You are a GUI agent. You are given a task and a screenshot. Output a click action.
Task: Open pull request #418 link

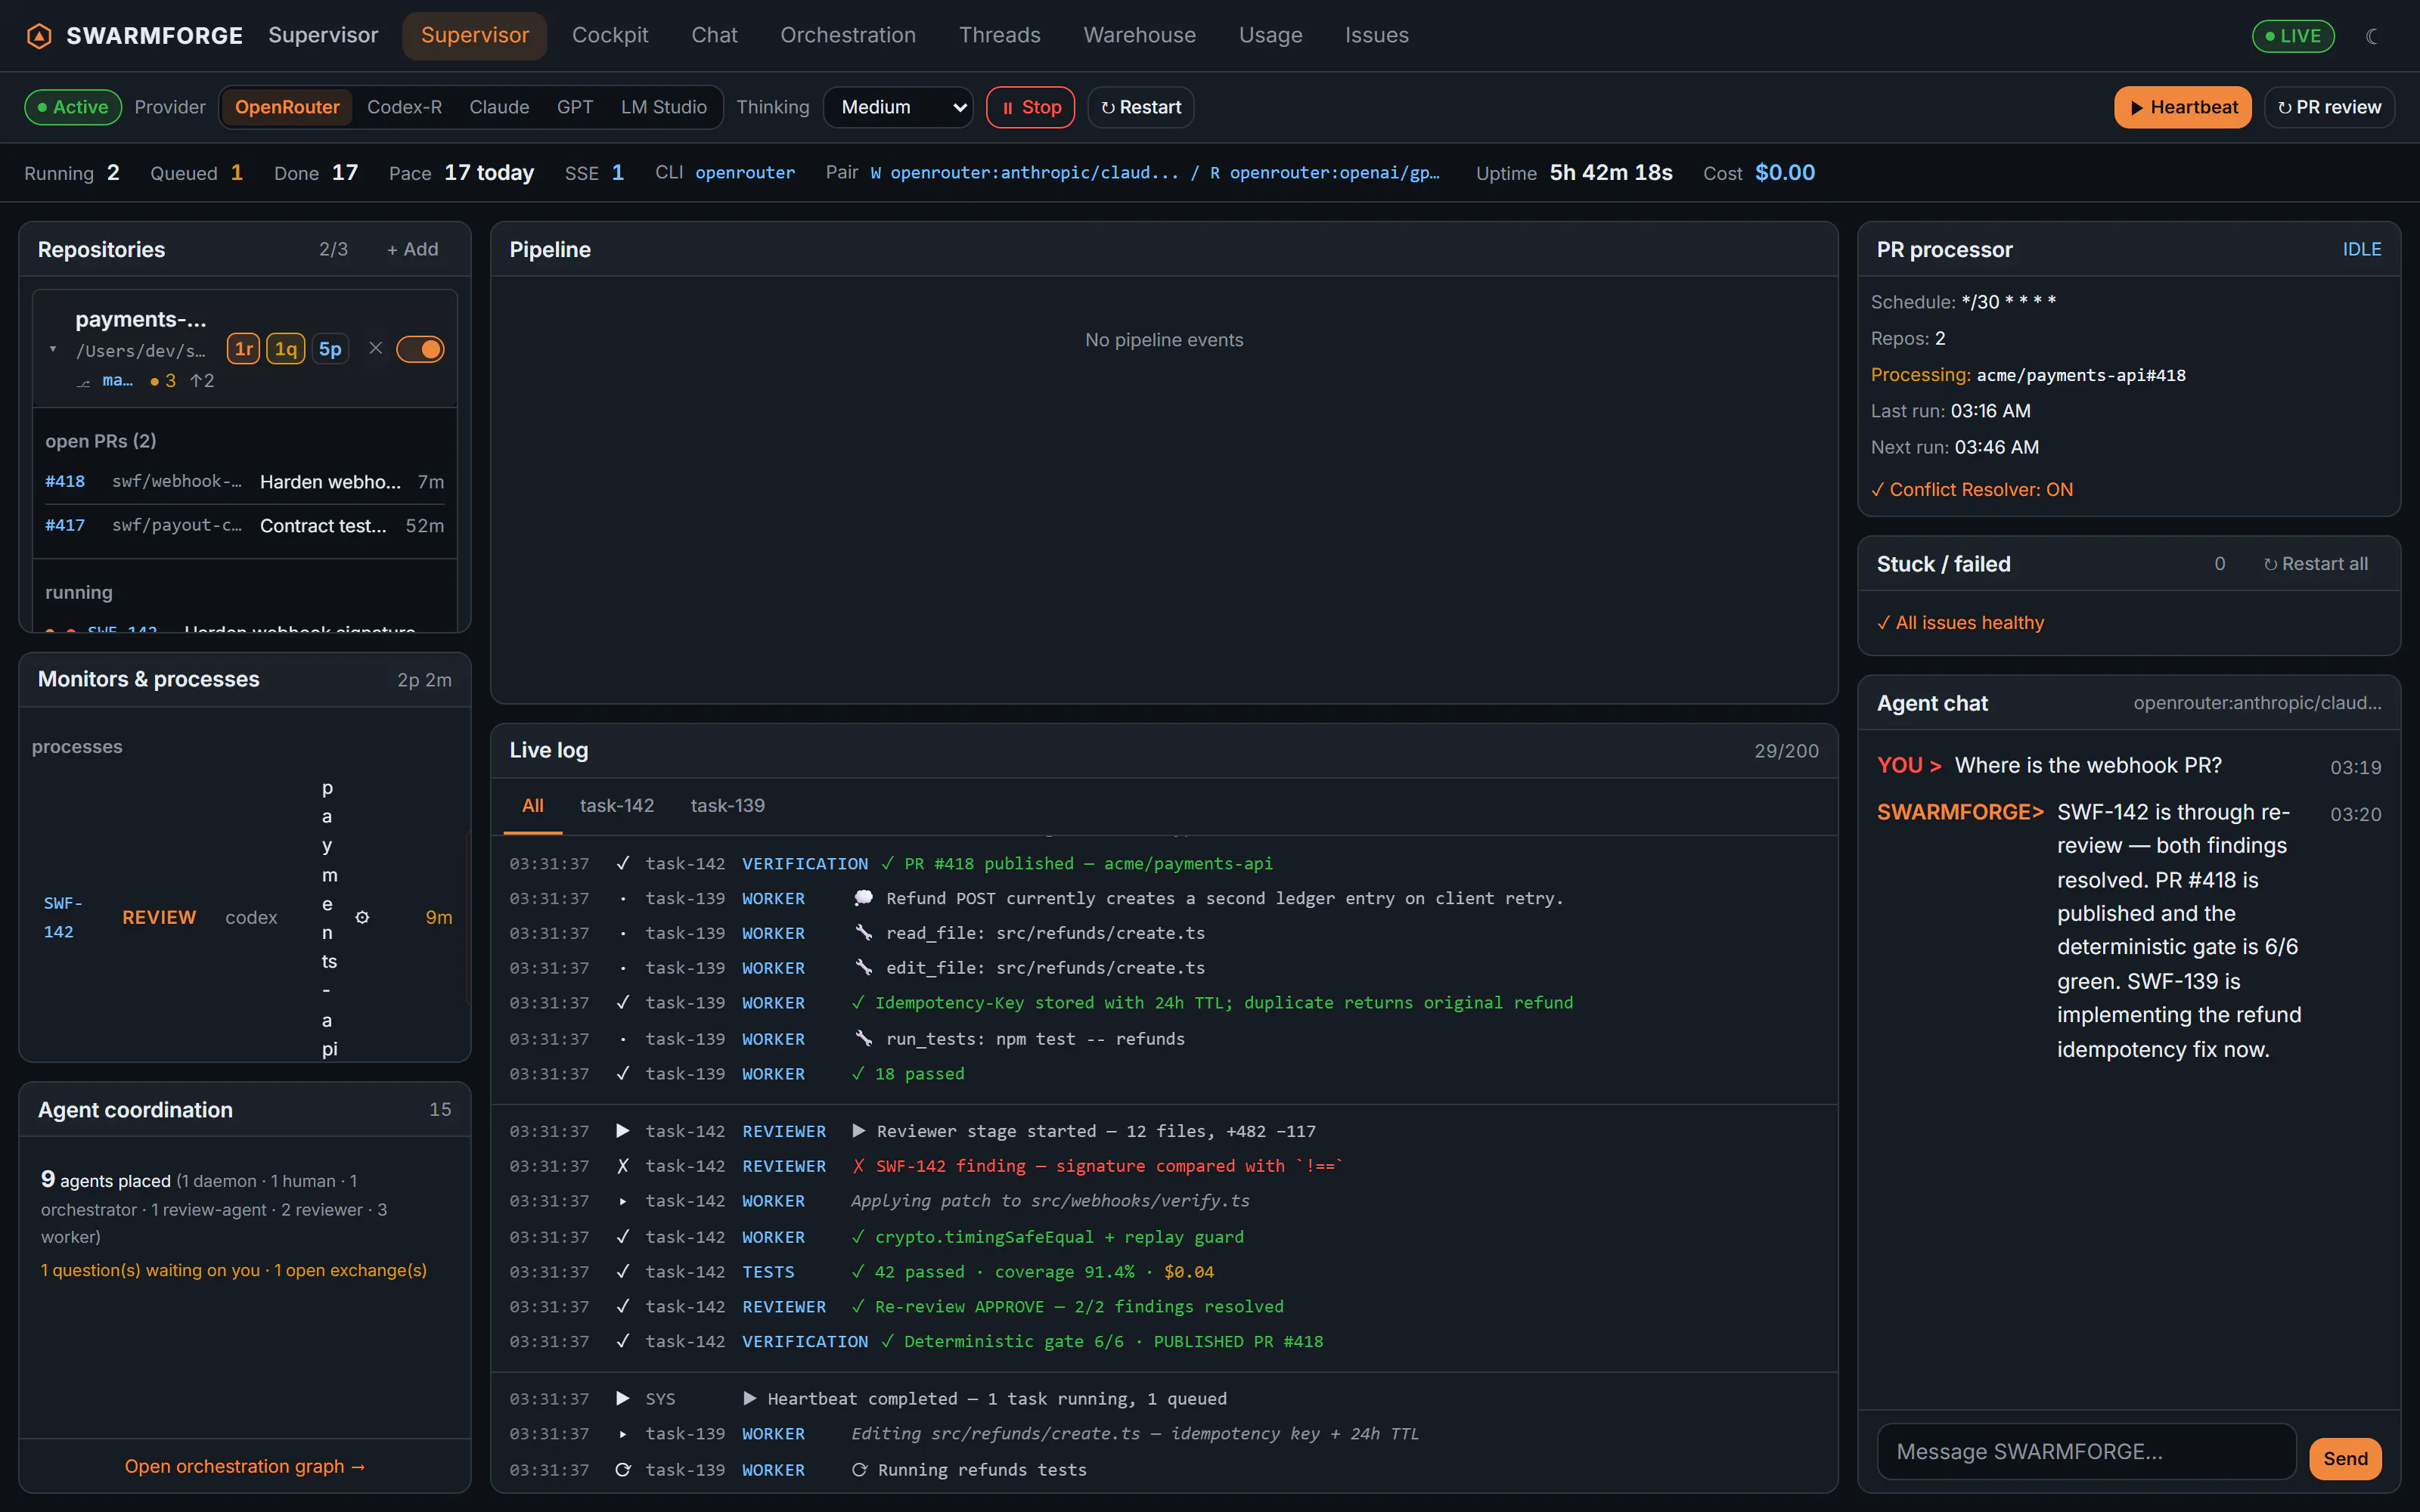tap(65, 481)
